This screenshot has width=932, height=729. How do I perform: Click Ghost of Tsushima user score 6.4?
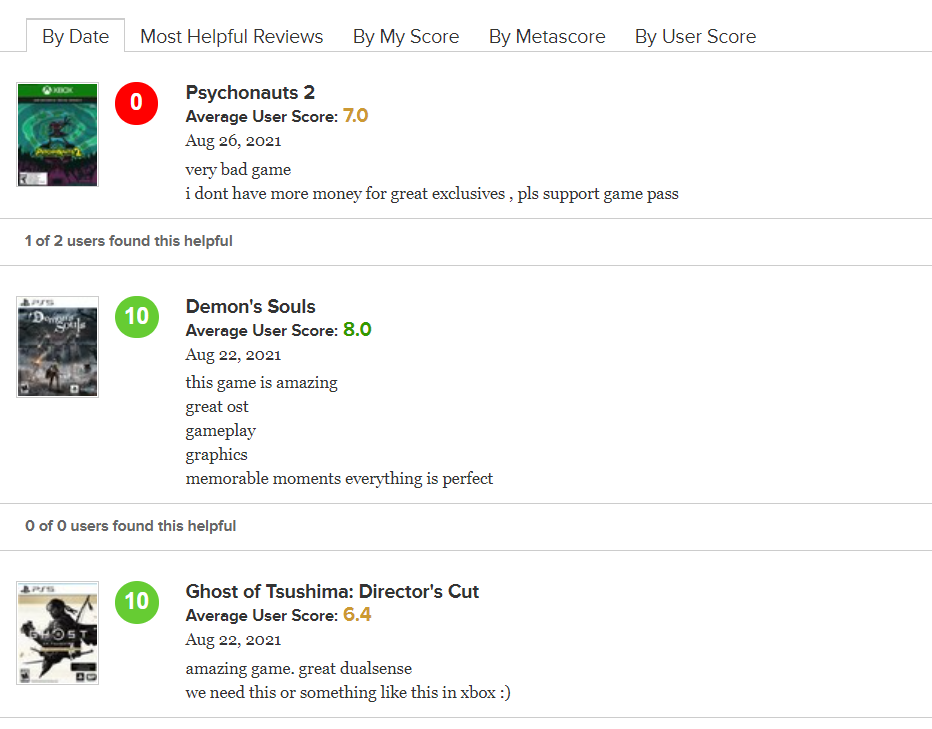357,615
